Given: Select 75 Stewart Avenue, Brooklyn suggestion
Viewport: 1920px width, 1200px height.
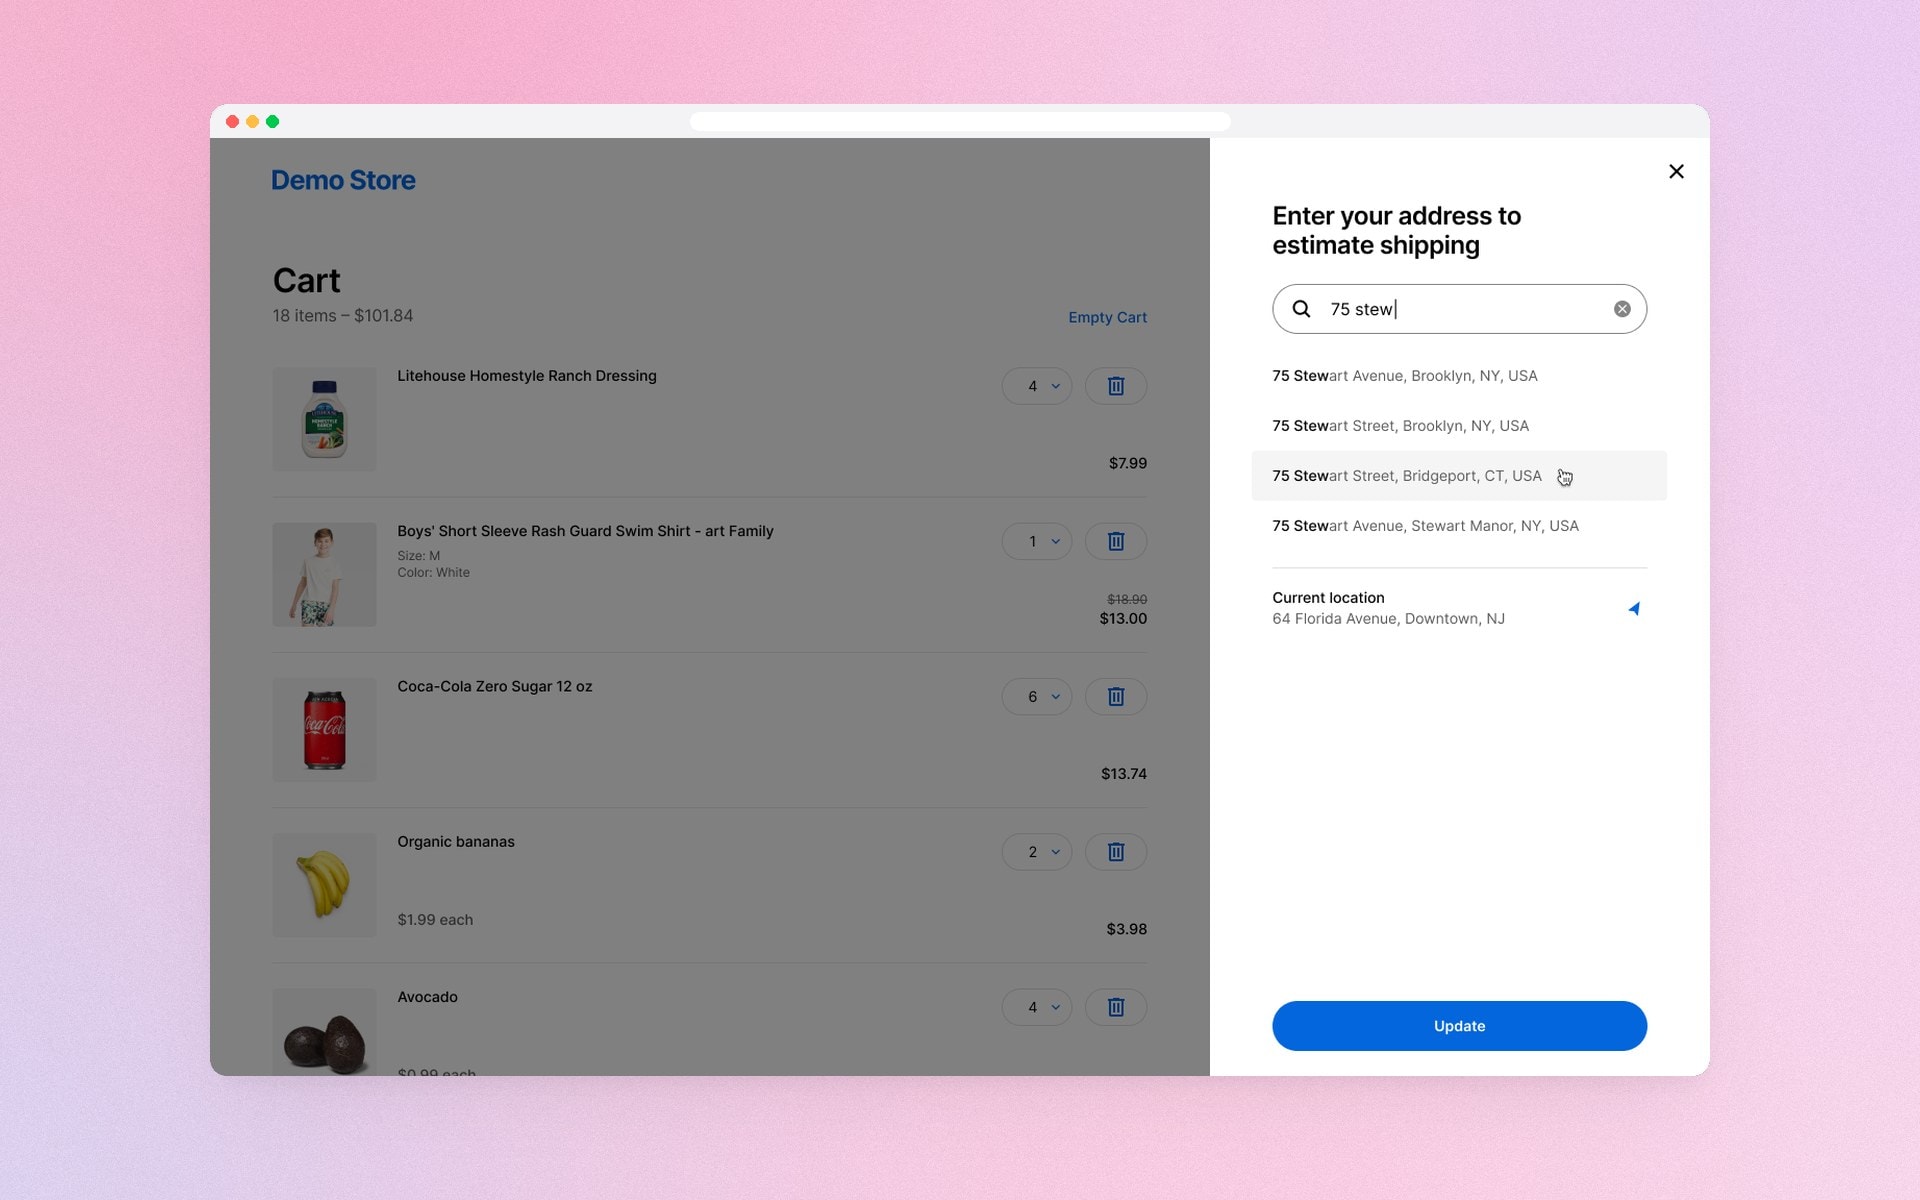Looking at the screenshot, I should coord(1459,376).
